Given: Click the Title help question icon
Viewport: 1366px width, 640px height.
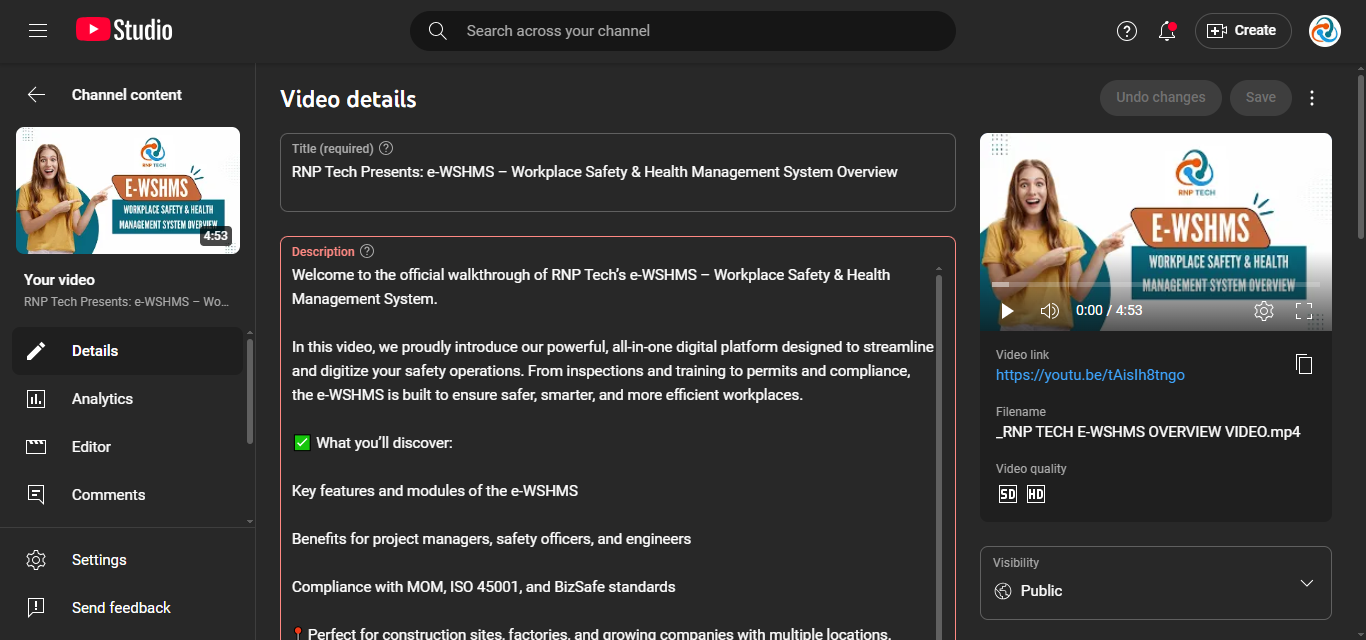Looking at the screenshot, I should (x=386, y=149).
